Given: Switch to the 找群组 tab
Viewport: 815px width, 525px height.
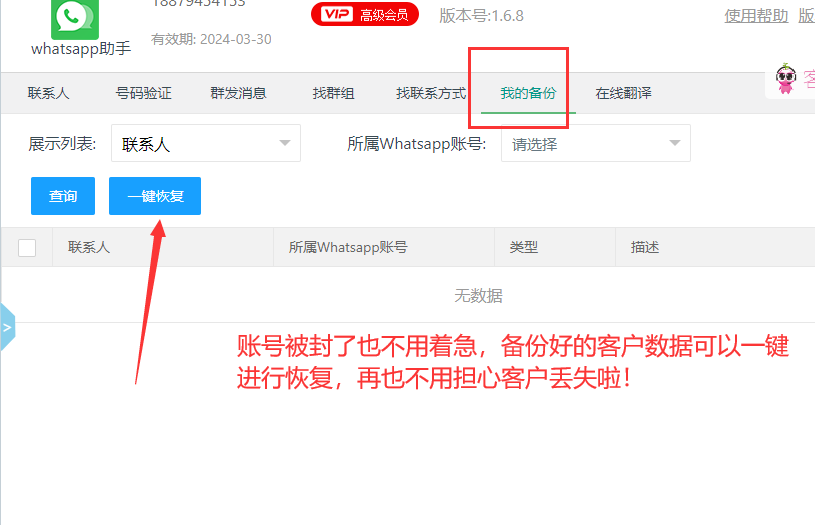Looking at the screenshot, I should [334, 93].
